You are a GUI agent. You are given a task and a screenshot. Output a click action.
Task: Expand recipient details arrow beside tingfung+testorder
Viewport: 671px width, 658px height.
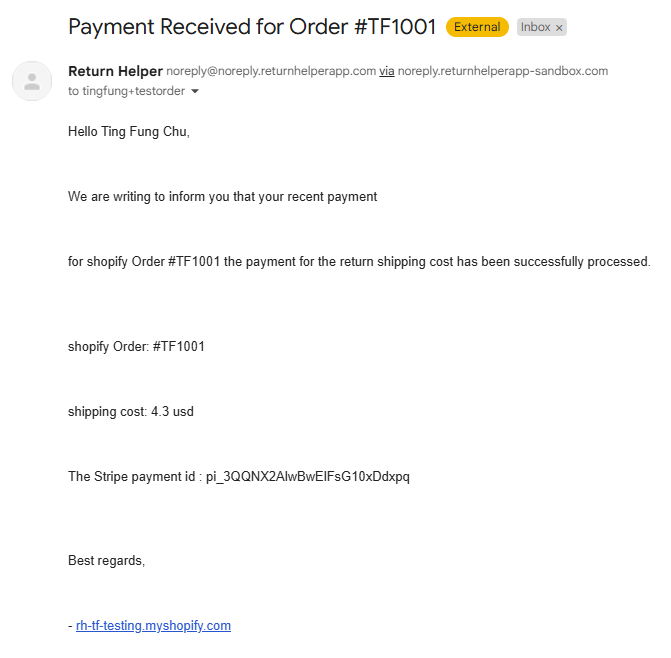point(195,92)
